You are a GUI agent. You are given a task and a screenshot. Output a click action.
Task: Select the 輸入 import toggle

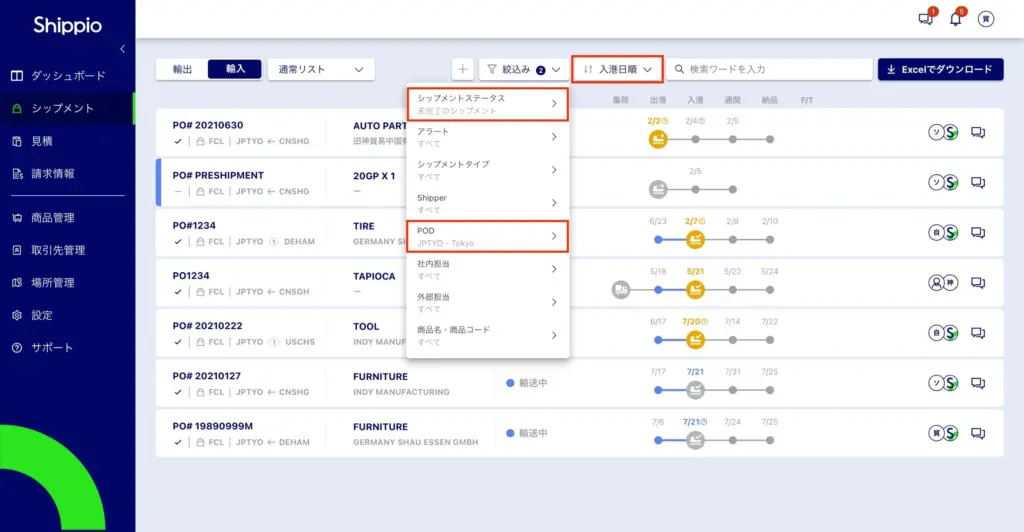coord(235,69)
